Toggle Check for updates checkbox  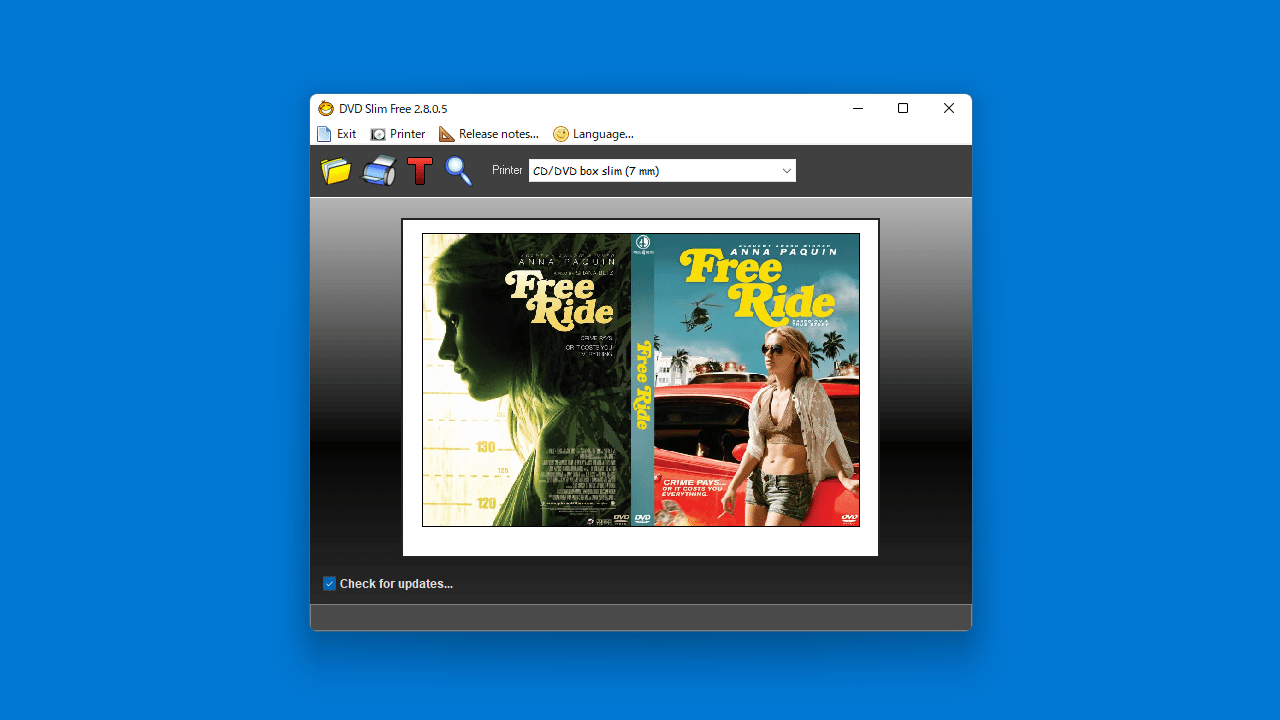(x=329, y=584)
